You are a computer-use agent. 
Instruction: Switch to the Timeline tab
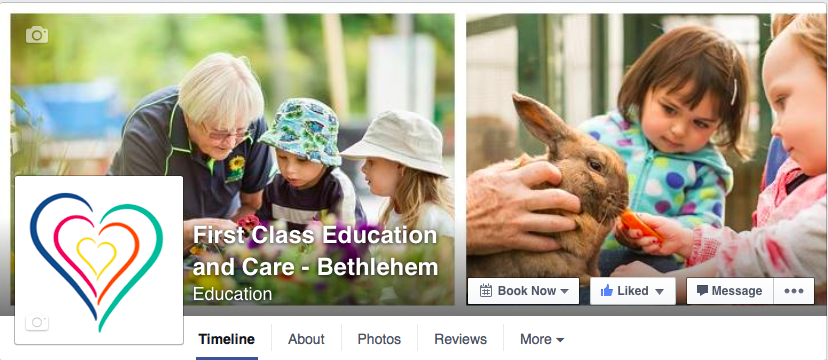click(x=227, y=339)
